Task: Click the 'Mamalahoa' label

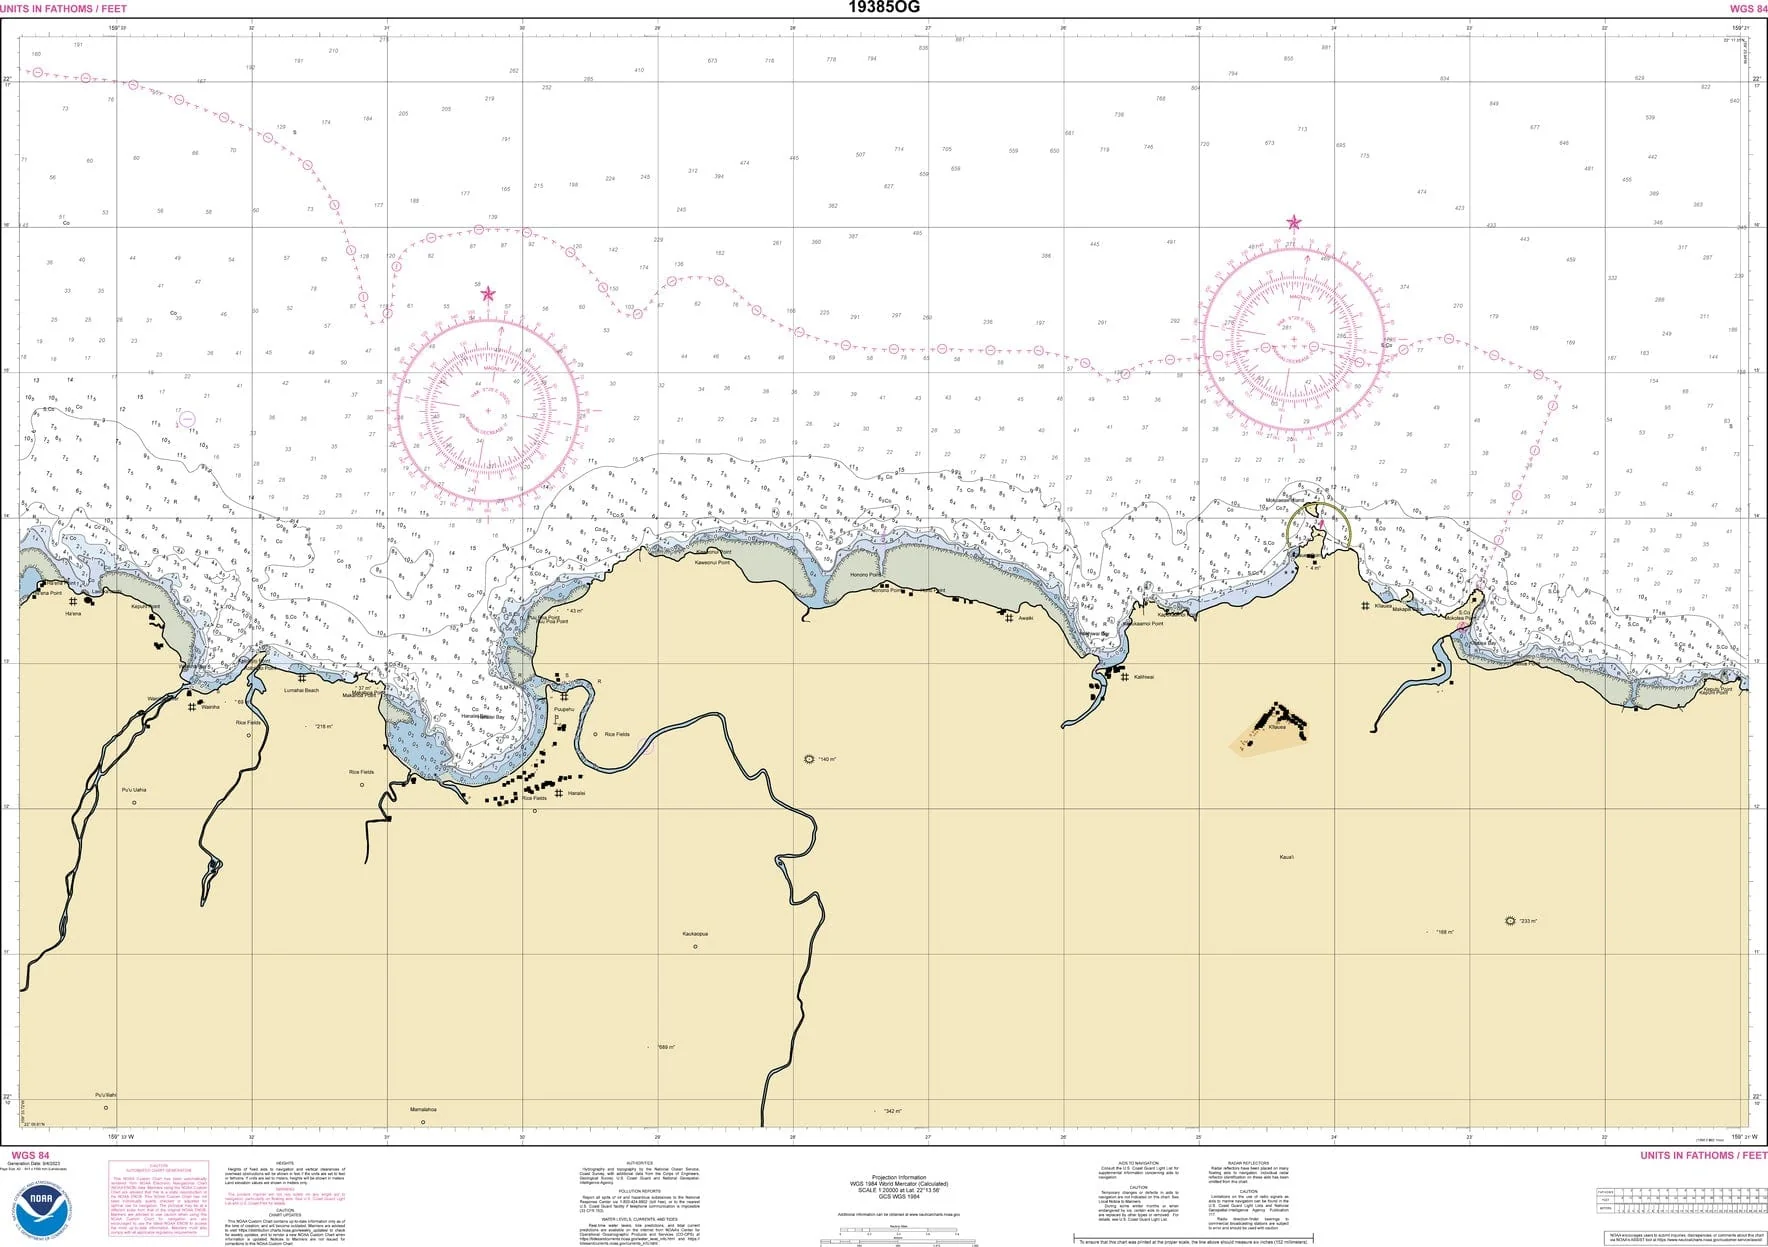Action: pos(423,1110)
